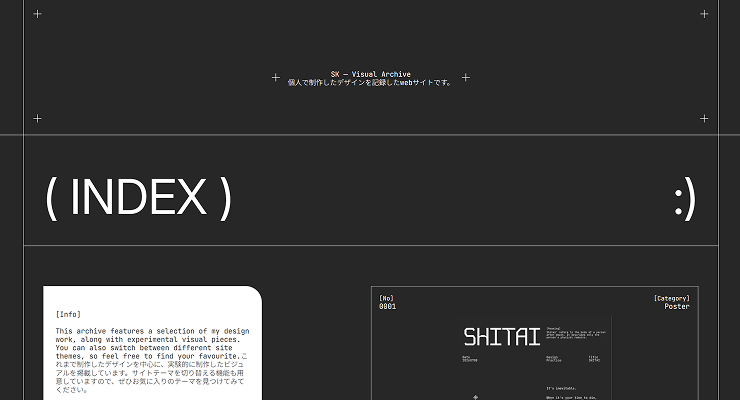This screenshot has width=740, height=400.
Task: Open the SK – Visual Archive title link
Action: click(370, 74)
